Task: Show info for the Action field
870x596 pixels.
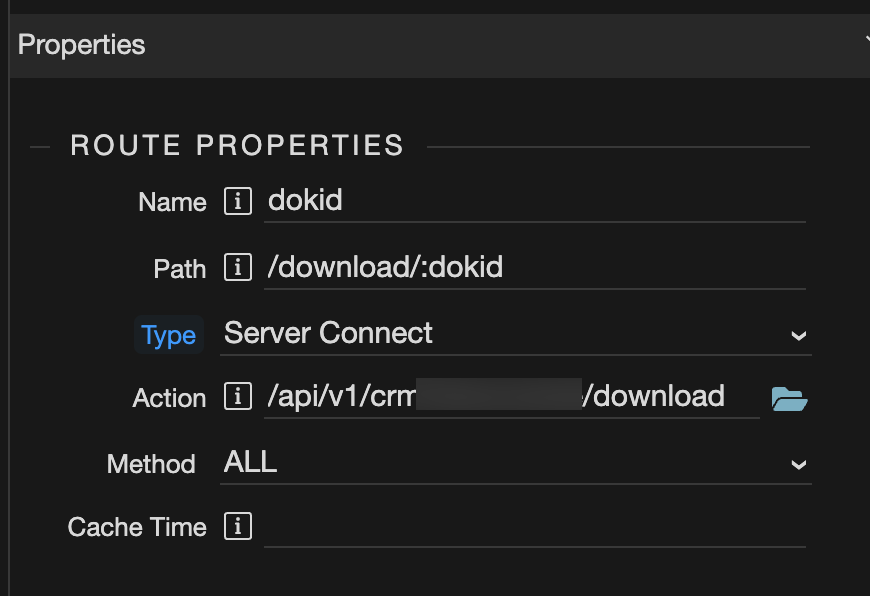Action: pyautogui.click(x=238, y=396)
